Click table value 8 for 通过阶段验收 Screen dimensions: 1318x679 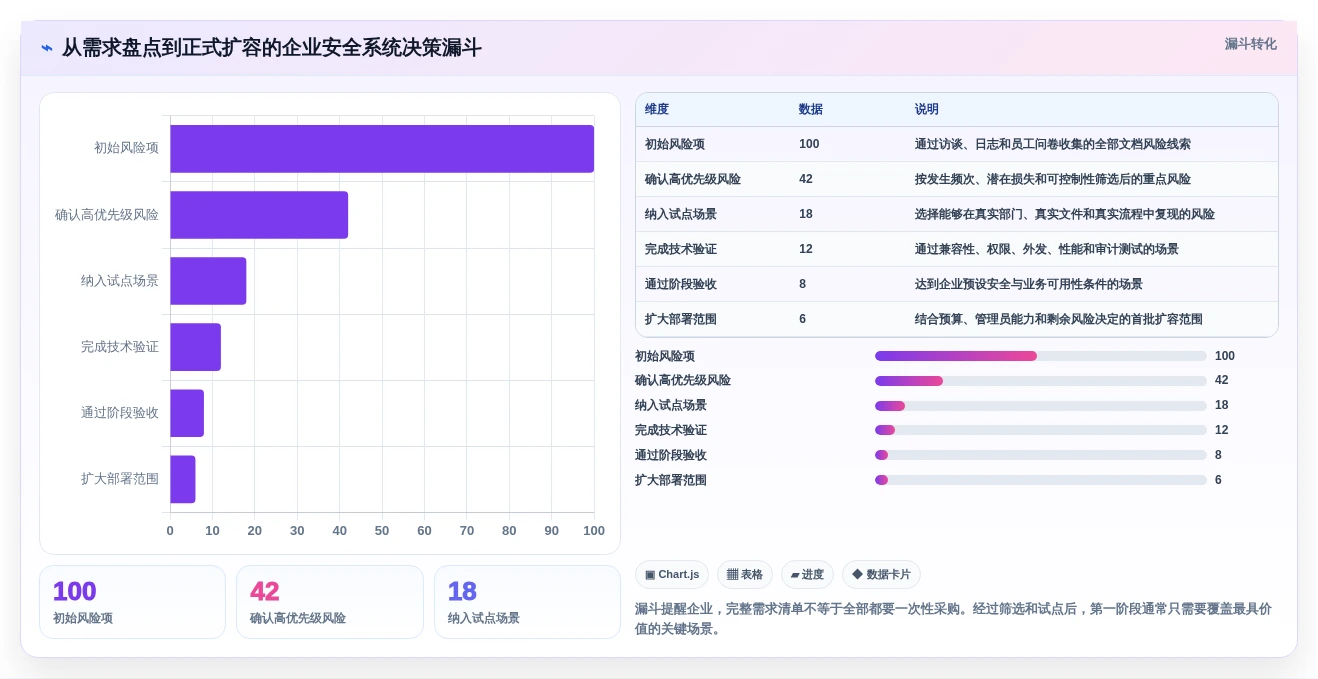pyautogui.click(x=803, y=284)
